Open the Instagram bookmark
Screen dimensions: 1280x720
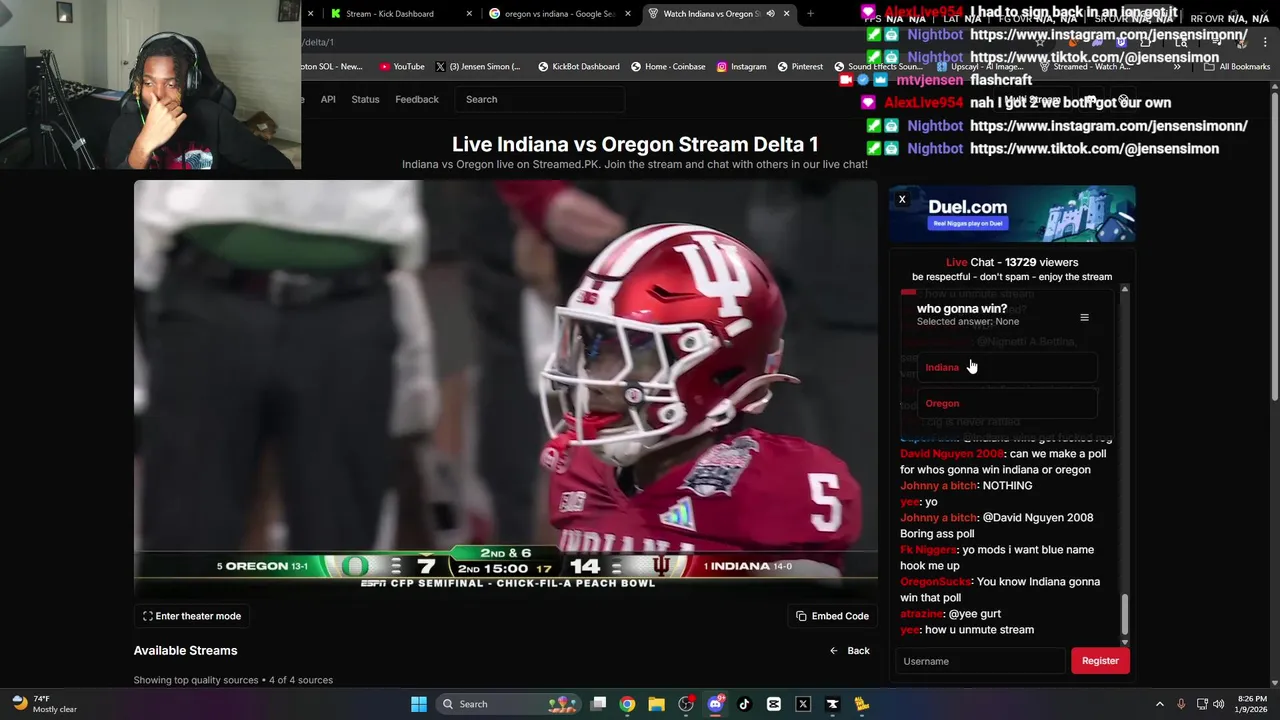click(x=741, y=67)
